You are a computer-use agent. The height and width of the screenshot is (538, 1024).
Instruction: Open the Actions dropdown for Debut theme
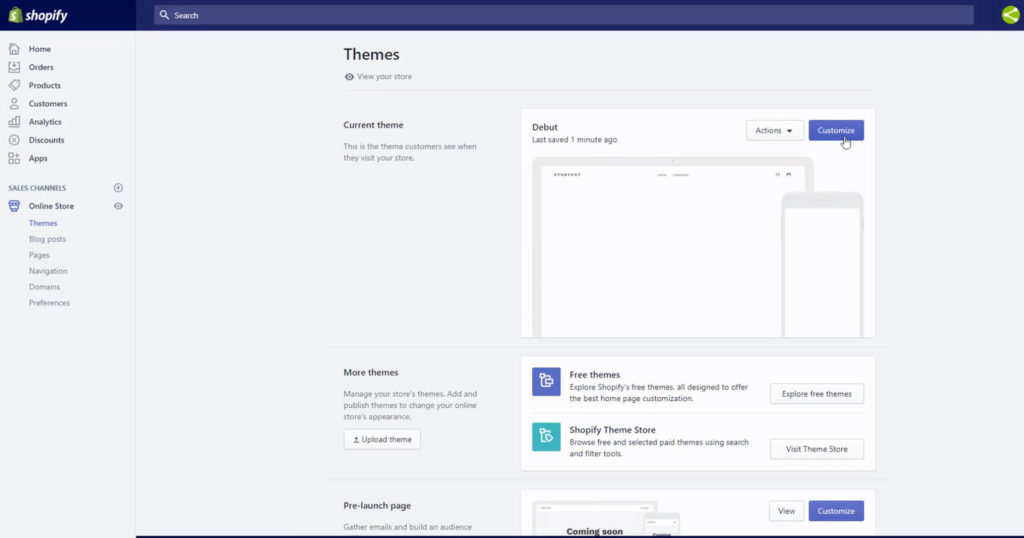coord(775,131)
